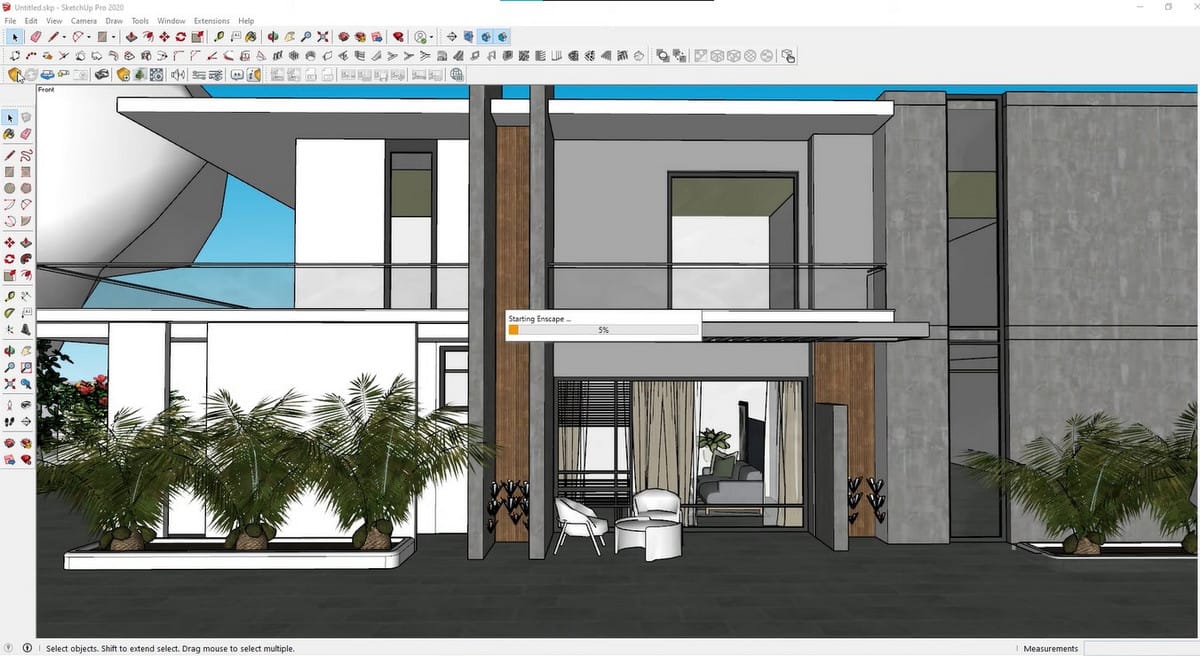1200x656 pixels.
Task: Click the Enscape globe icon
Action: point(457,74)
